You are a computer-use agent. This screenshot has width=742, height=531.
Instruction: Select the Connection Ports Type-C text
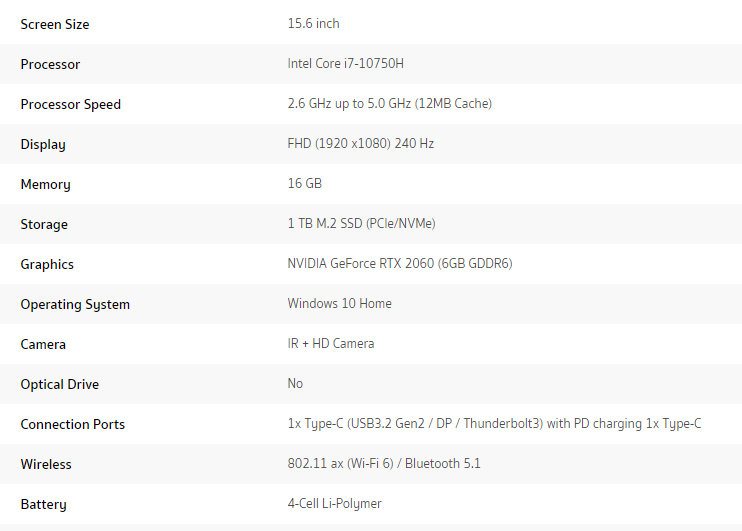tap(494, 424)
